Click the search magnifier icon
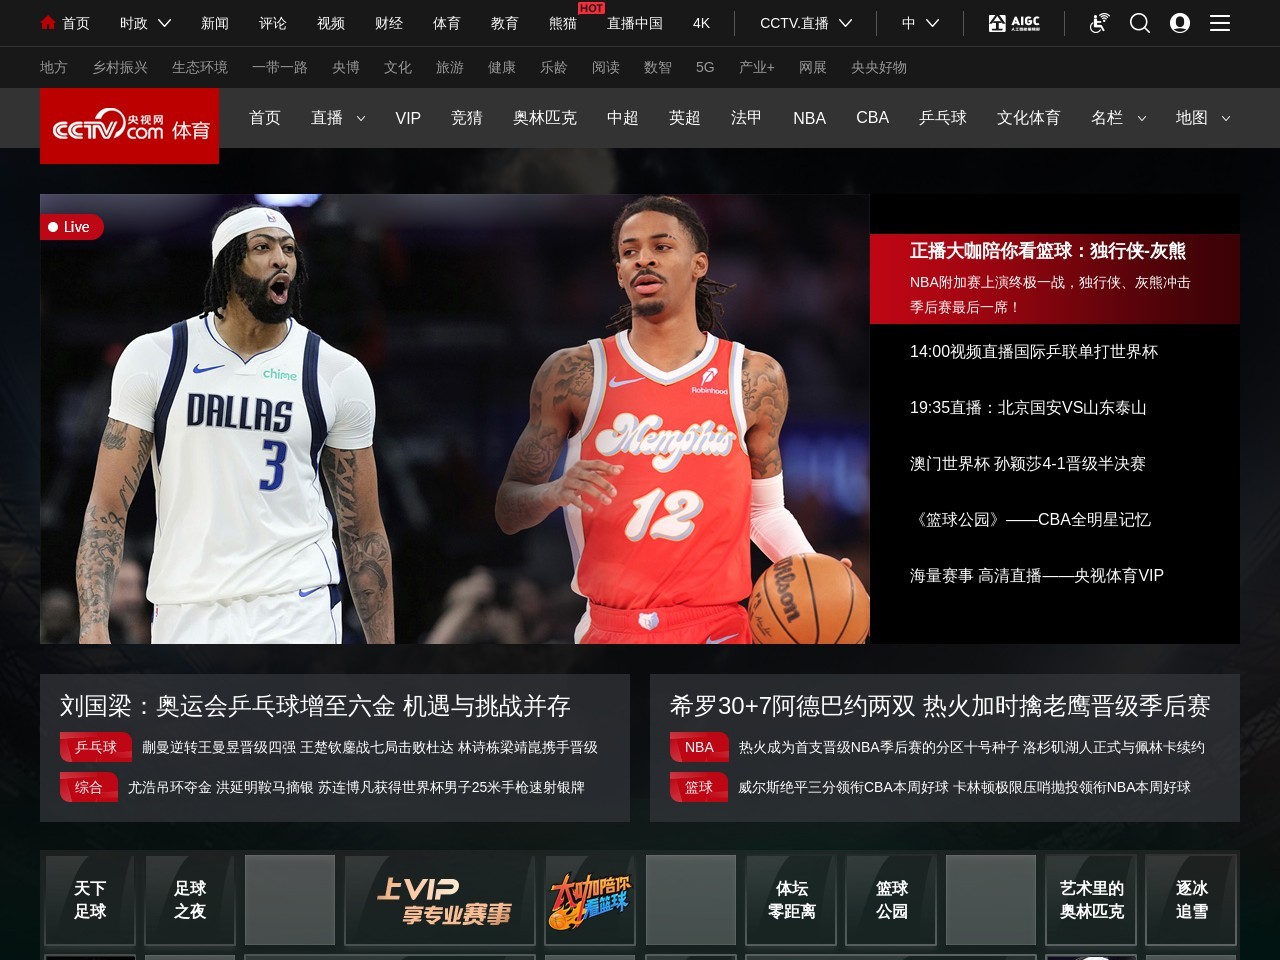 pos(1140,23)
